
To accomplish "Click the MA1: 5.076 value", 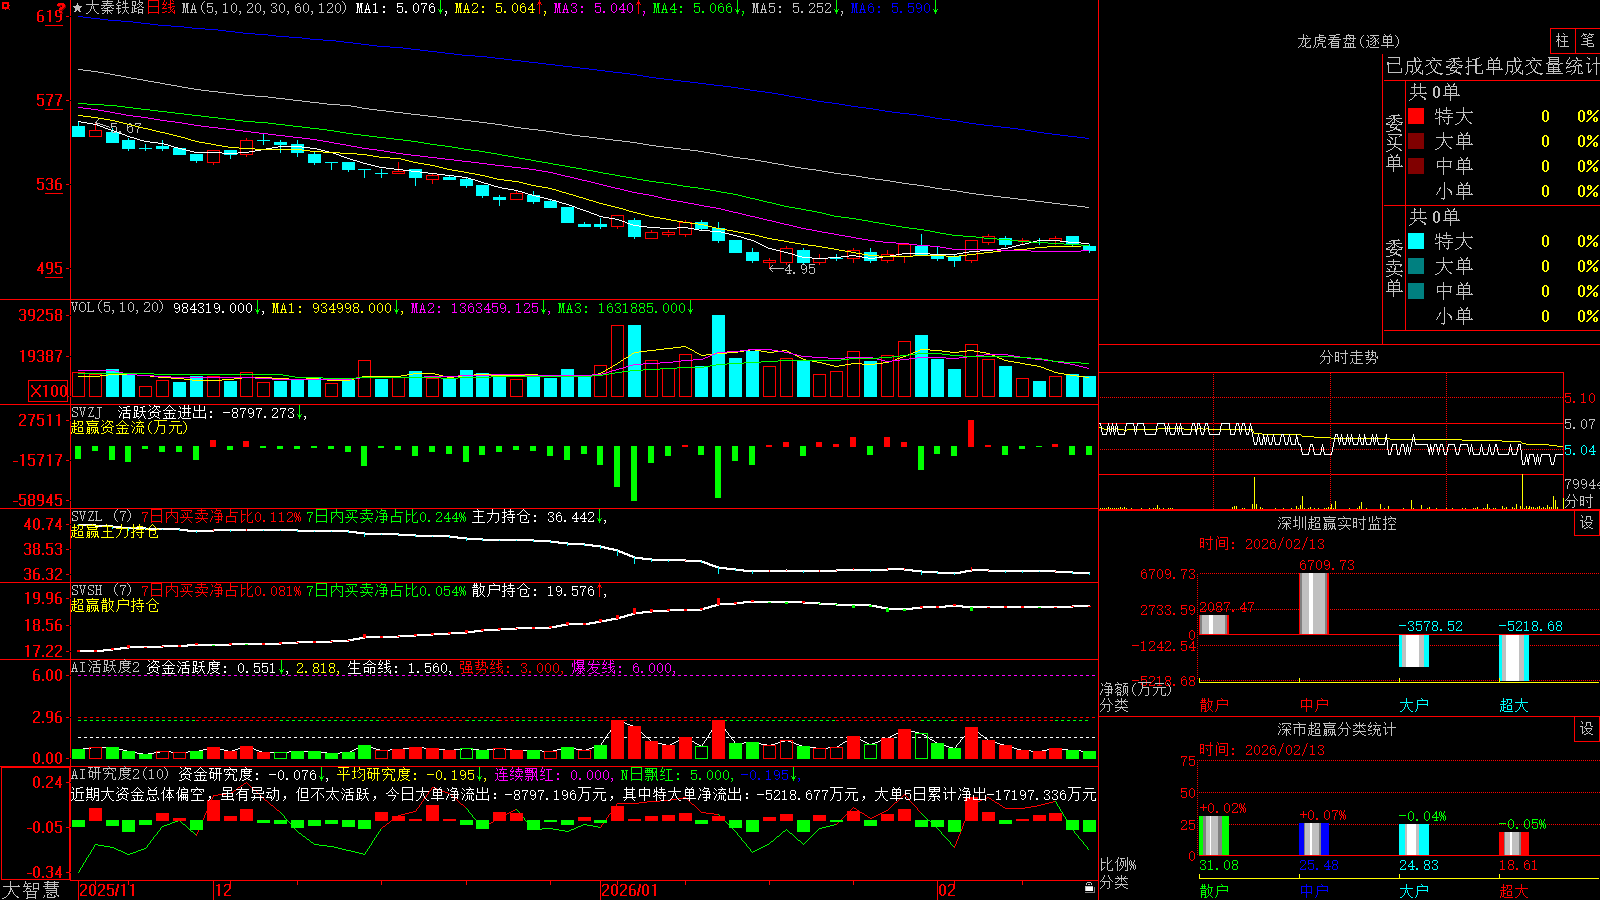I will [x=400, y=8].
